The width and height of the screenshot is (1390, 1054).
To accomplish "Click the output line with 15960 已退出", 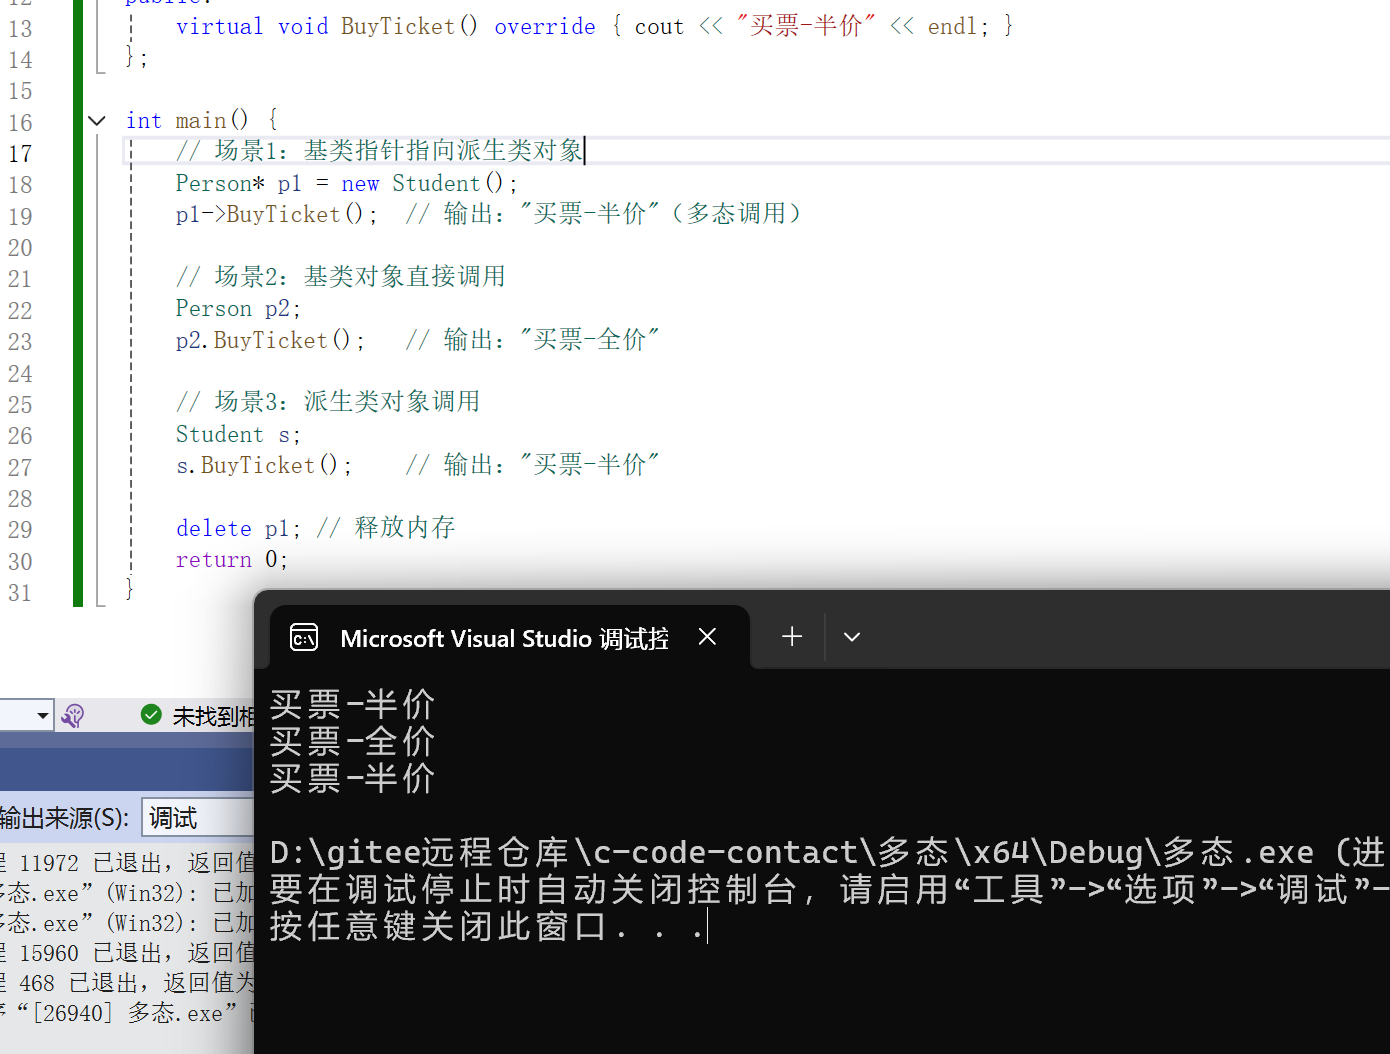I will pyautogui.click(x=127, y=953).
